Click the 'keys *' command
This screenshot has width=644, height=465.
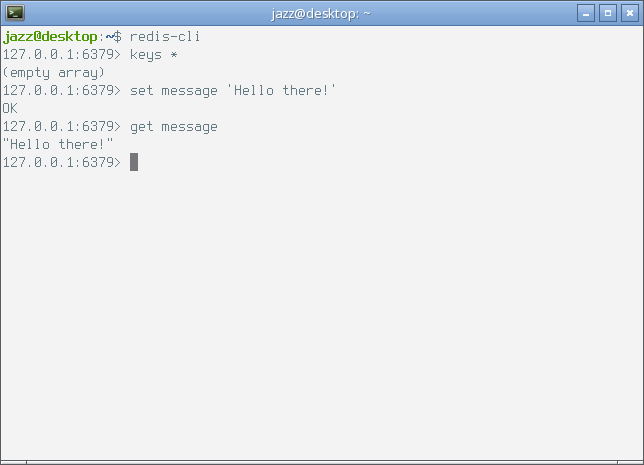tap(154, 55)
